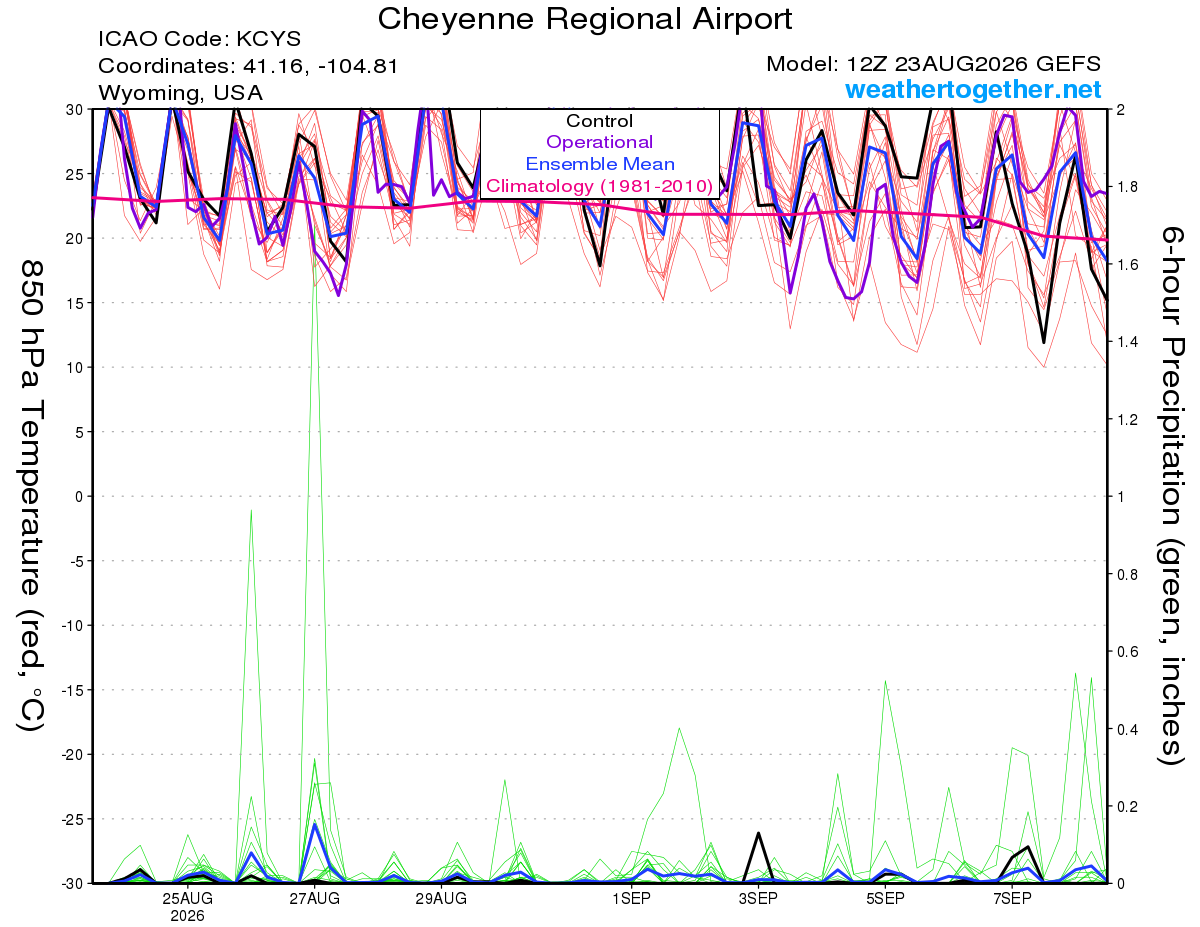This screenshot has width=1200, height=927.
Task: Click the '-25' temperature axis tick label
Action: tap(73, 819)
